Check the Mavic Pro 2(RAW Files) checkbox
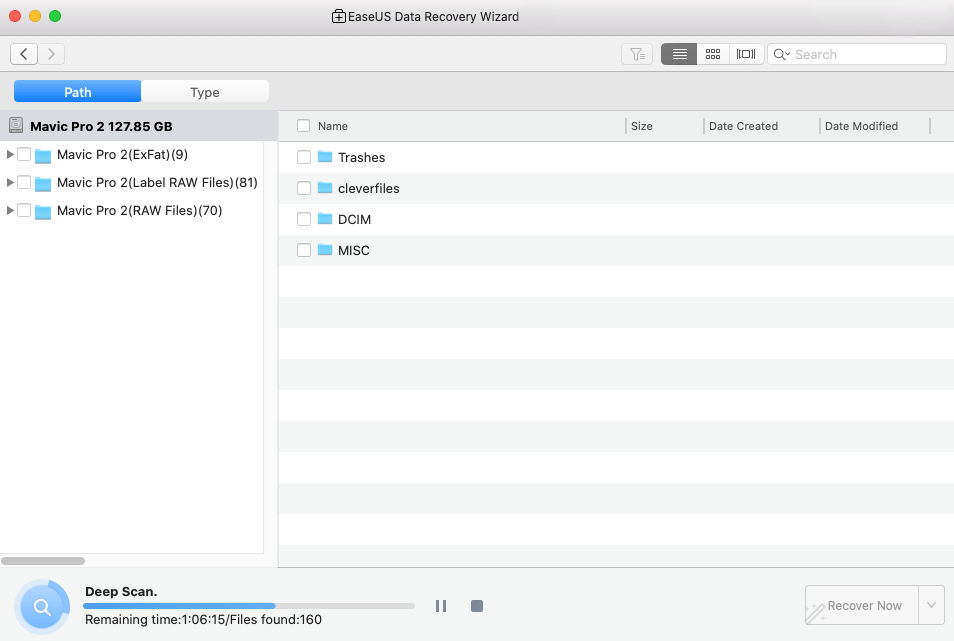The height and width of the screenshot is (641, 954). tap(24, 210)
